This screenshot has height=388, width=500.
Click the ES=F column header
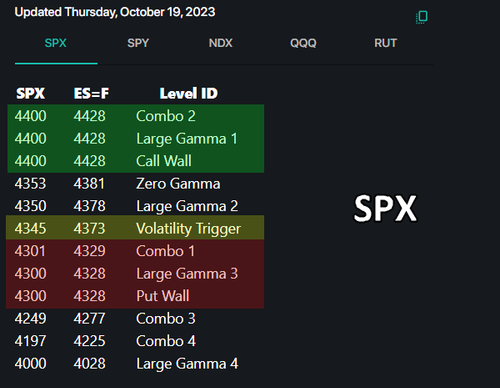(91, 93)
